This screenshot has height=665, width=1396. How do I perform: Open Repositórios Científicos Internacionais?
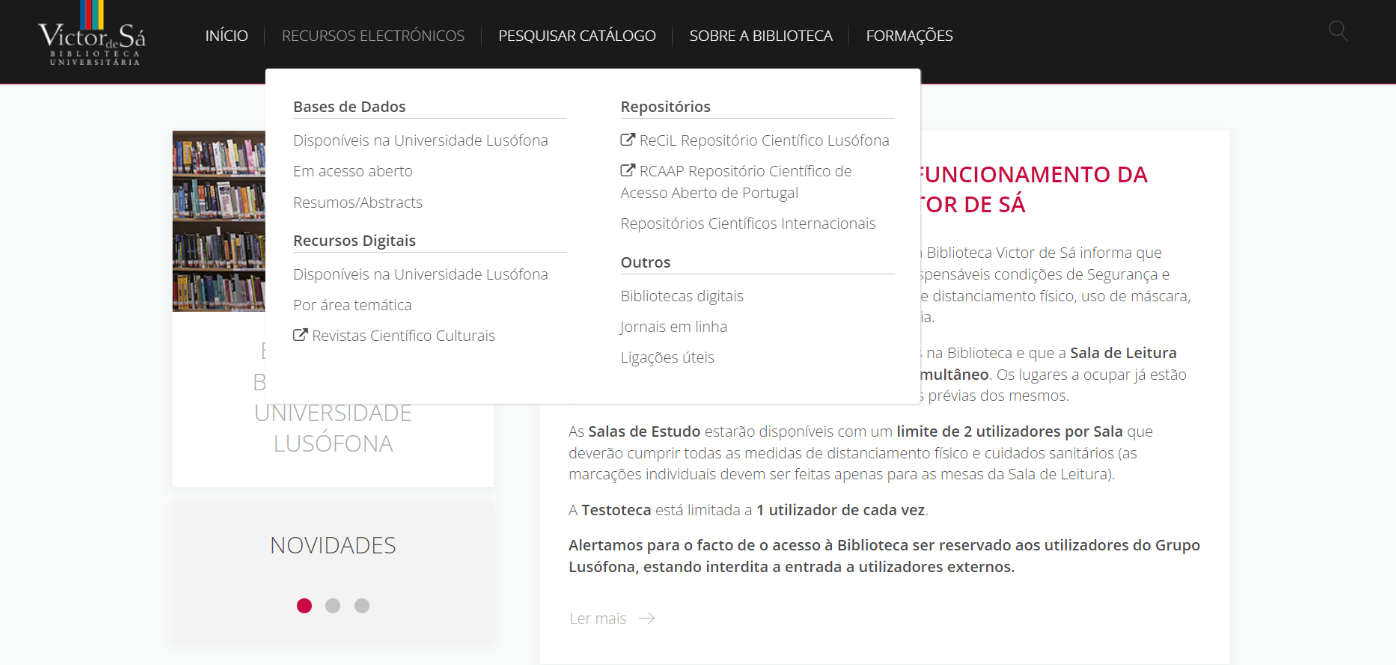(747, 223)
